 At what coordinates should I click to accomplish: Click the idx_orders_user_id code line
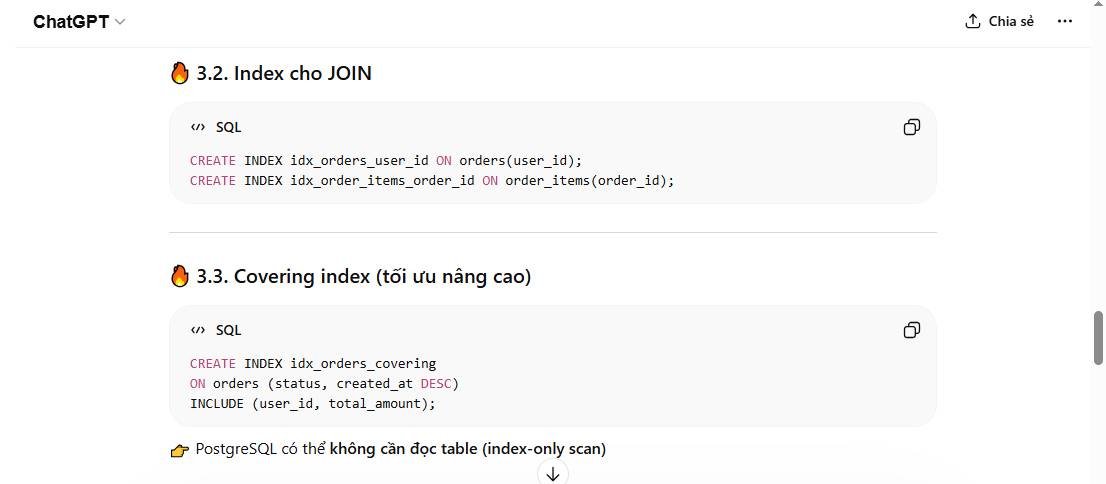[385, 160]
